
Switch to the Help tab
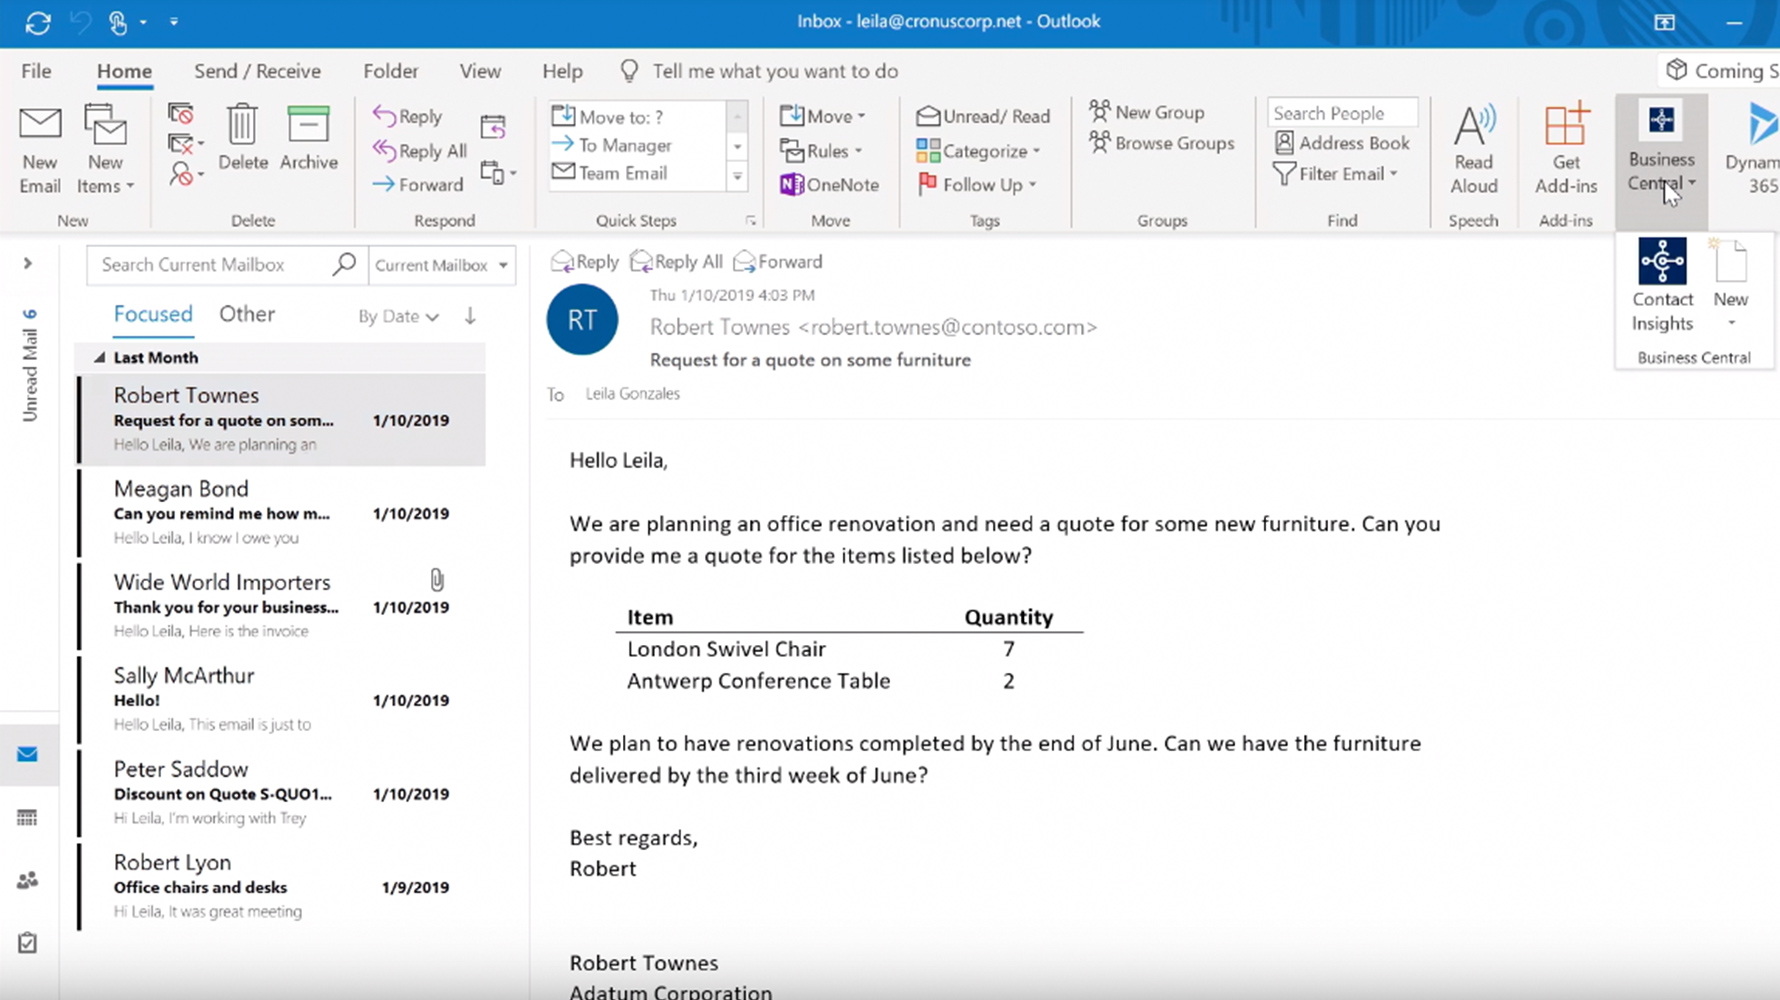tap(562, 71)
